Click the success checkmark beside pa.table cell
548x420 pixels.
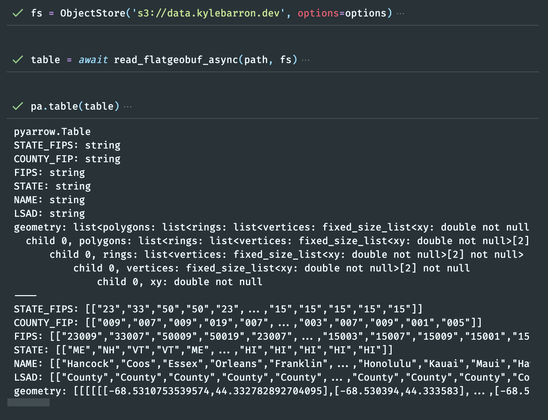[x=17, y=106]
